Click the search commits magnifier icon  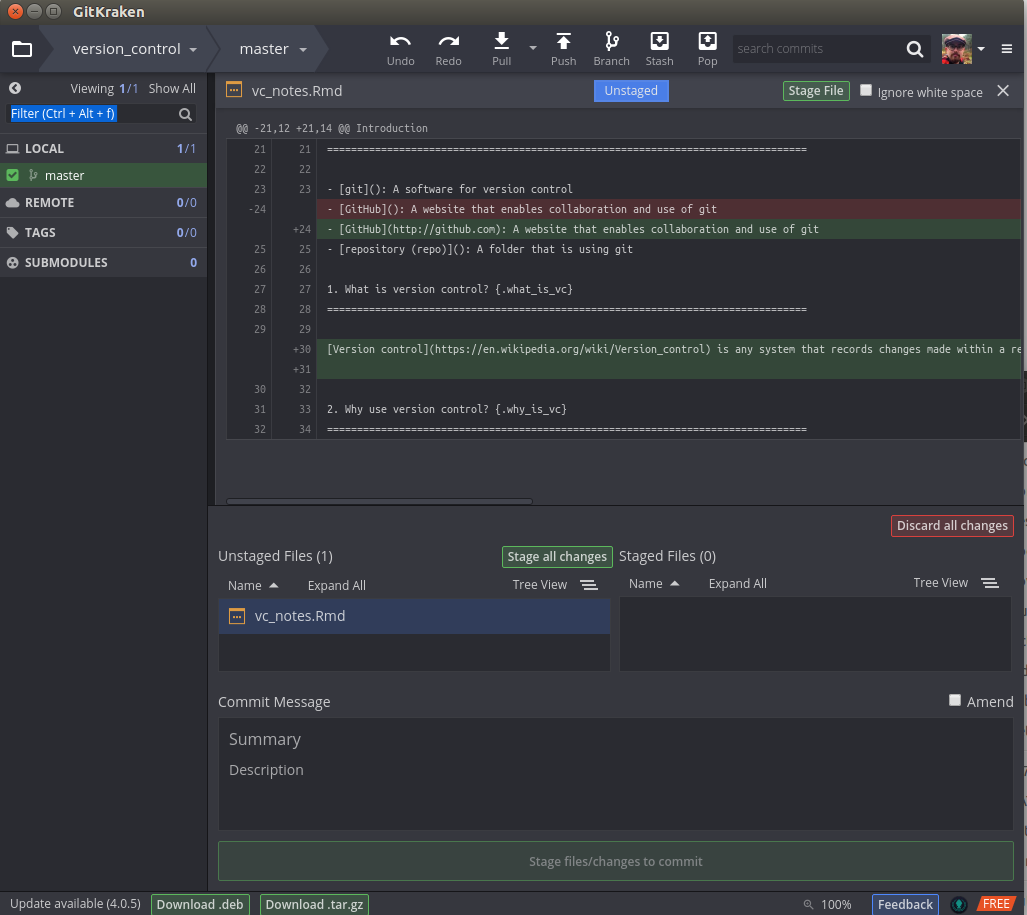click(x=915, y=49)
